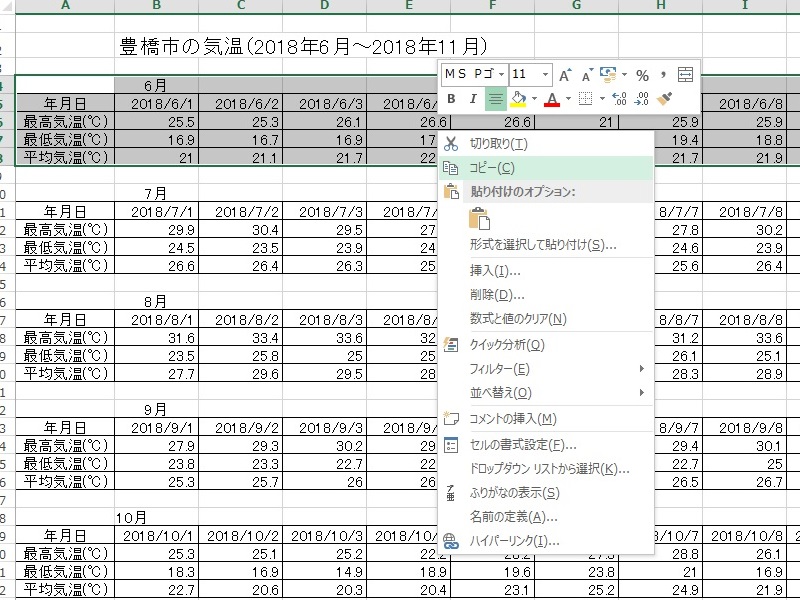Screen dimensions: 800x600
Task: Click the increase font size icon
Action: pyautogui.click(x=565, y=74)
